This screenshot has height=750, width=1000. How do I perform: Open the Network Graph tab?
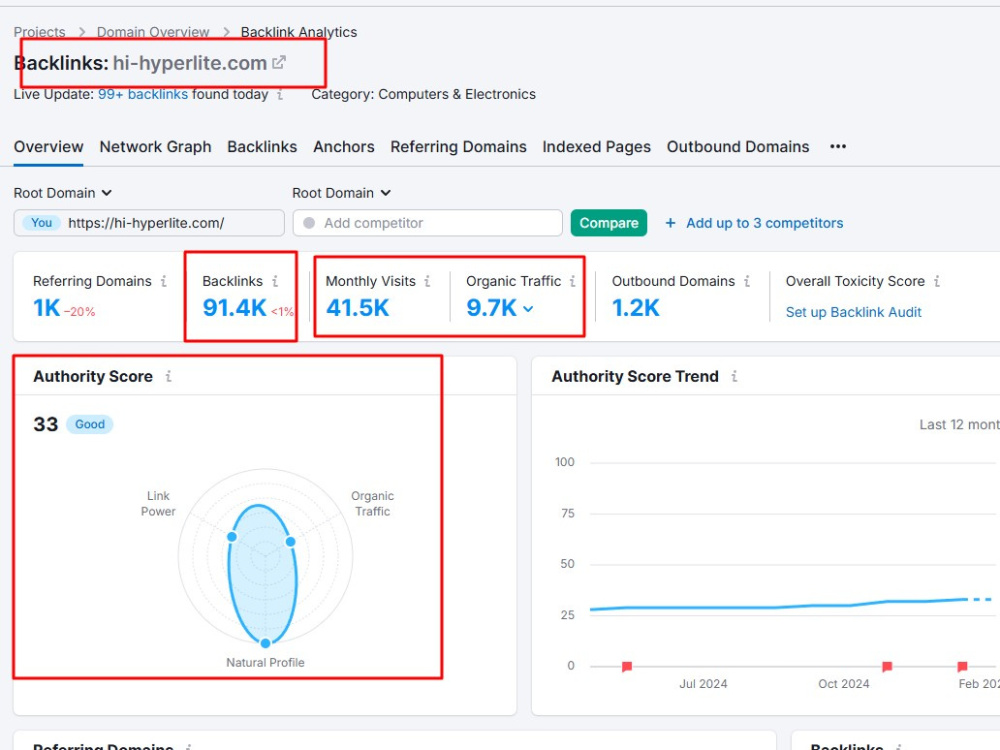click(x=156, y=147)
